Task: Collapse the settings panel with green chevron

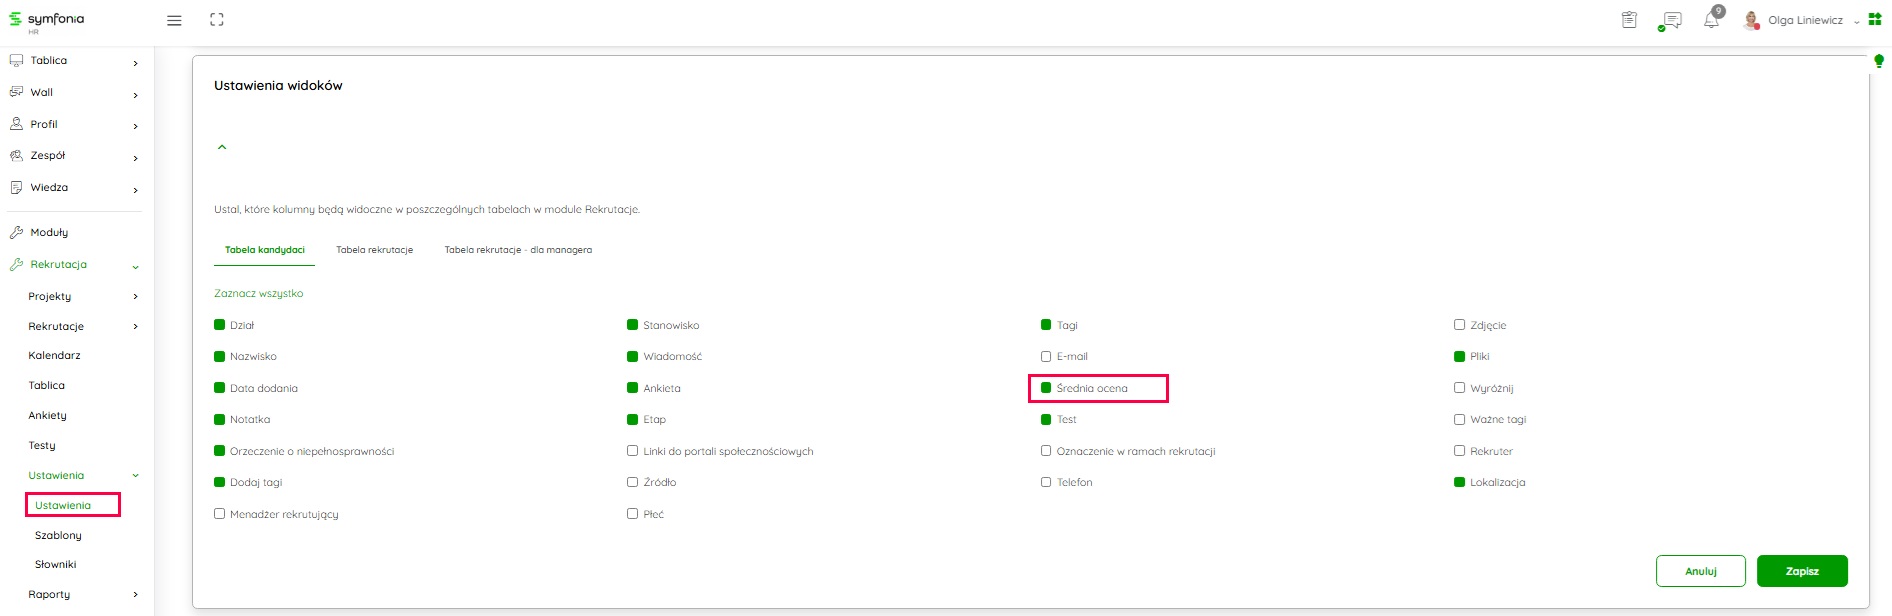Action: [222, 147]
